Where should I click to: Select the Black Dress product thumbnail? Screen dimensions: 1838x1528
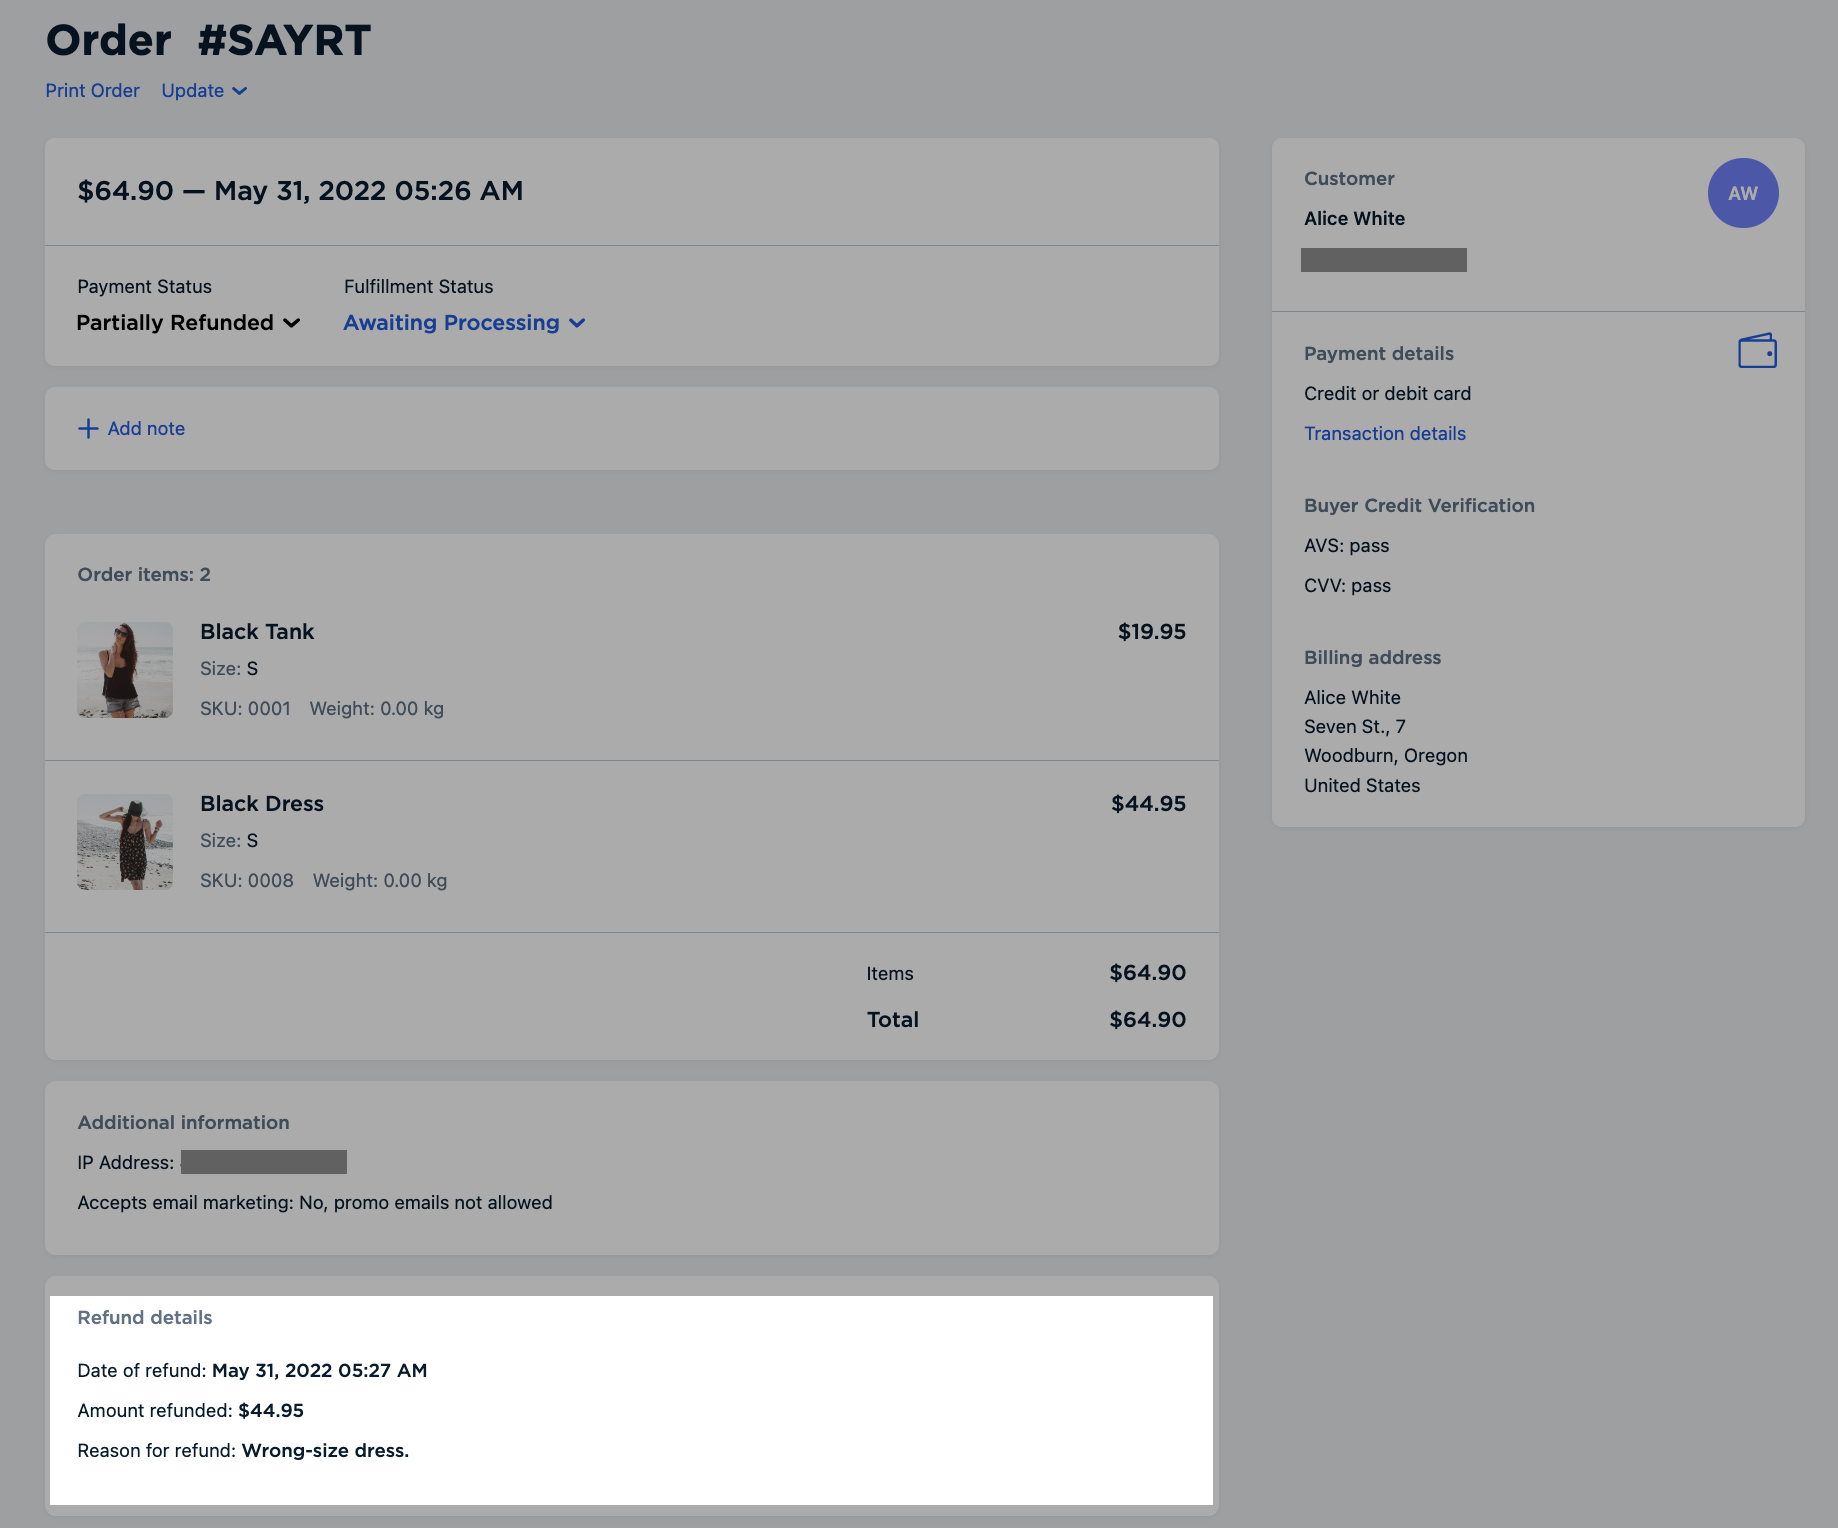coord(124,841)
